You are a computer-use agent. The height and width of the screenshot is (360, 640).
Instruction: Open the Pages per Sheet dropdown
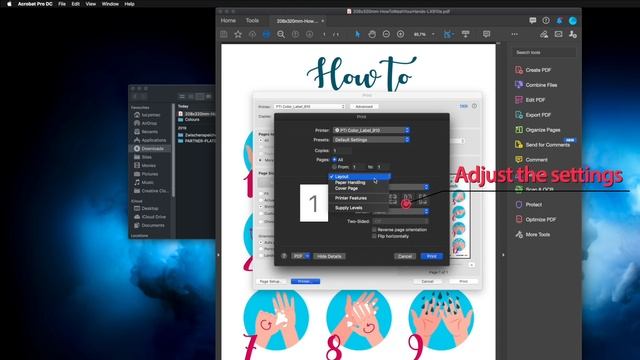(408, 187)
